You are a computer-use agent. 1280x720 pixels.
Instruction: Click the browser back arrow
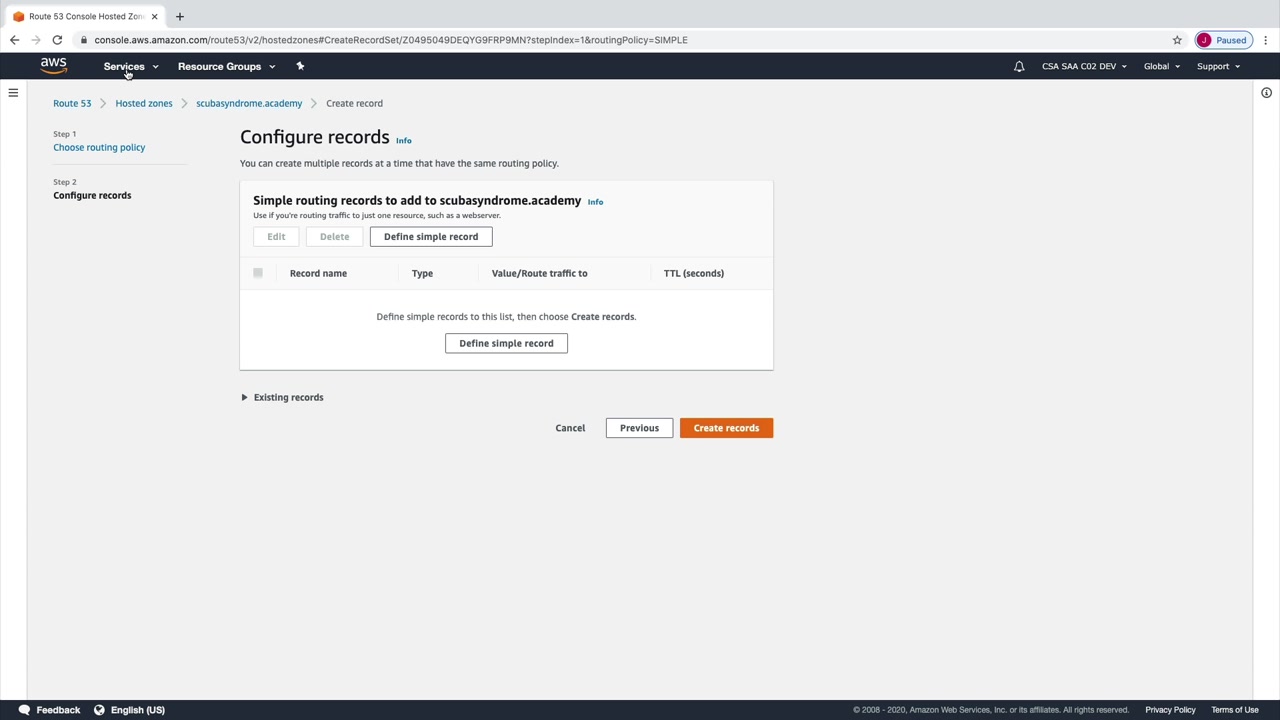(x=14, y=40)
